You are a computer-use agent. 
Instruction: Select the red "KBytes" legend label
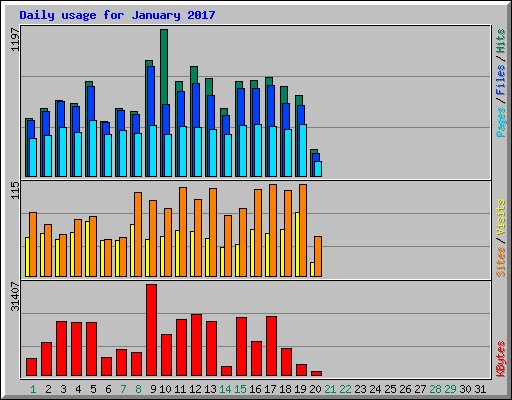pos(501,359)
